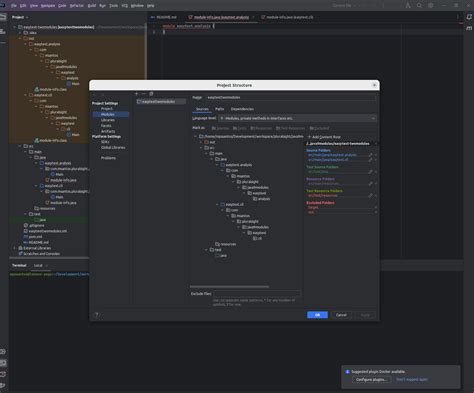Click Don't suggest again link
The image size is (474, 393).
click(412, 380)
